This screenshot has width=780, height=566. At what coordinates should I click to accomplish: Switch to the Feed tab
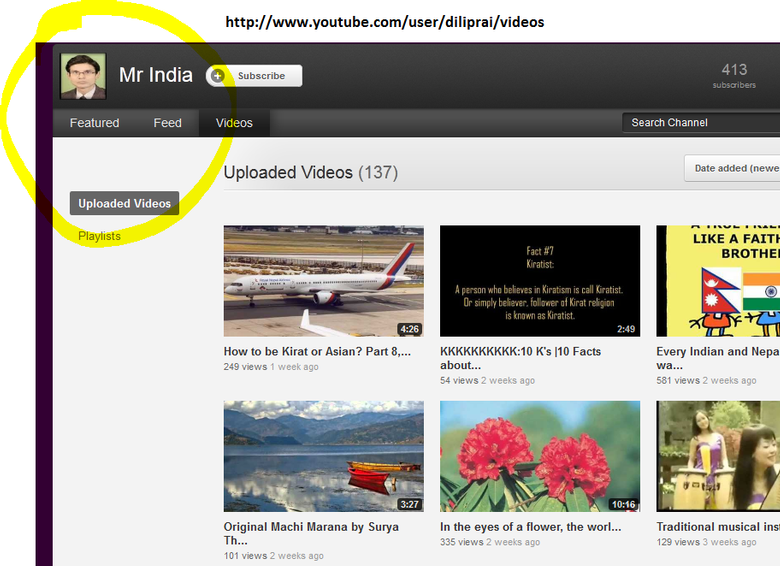(x=167, y=123)
